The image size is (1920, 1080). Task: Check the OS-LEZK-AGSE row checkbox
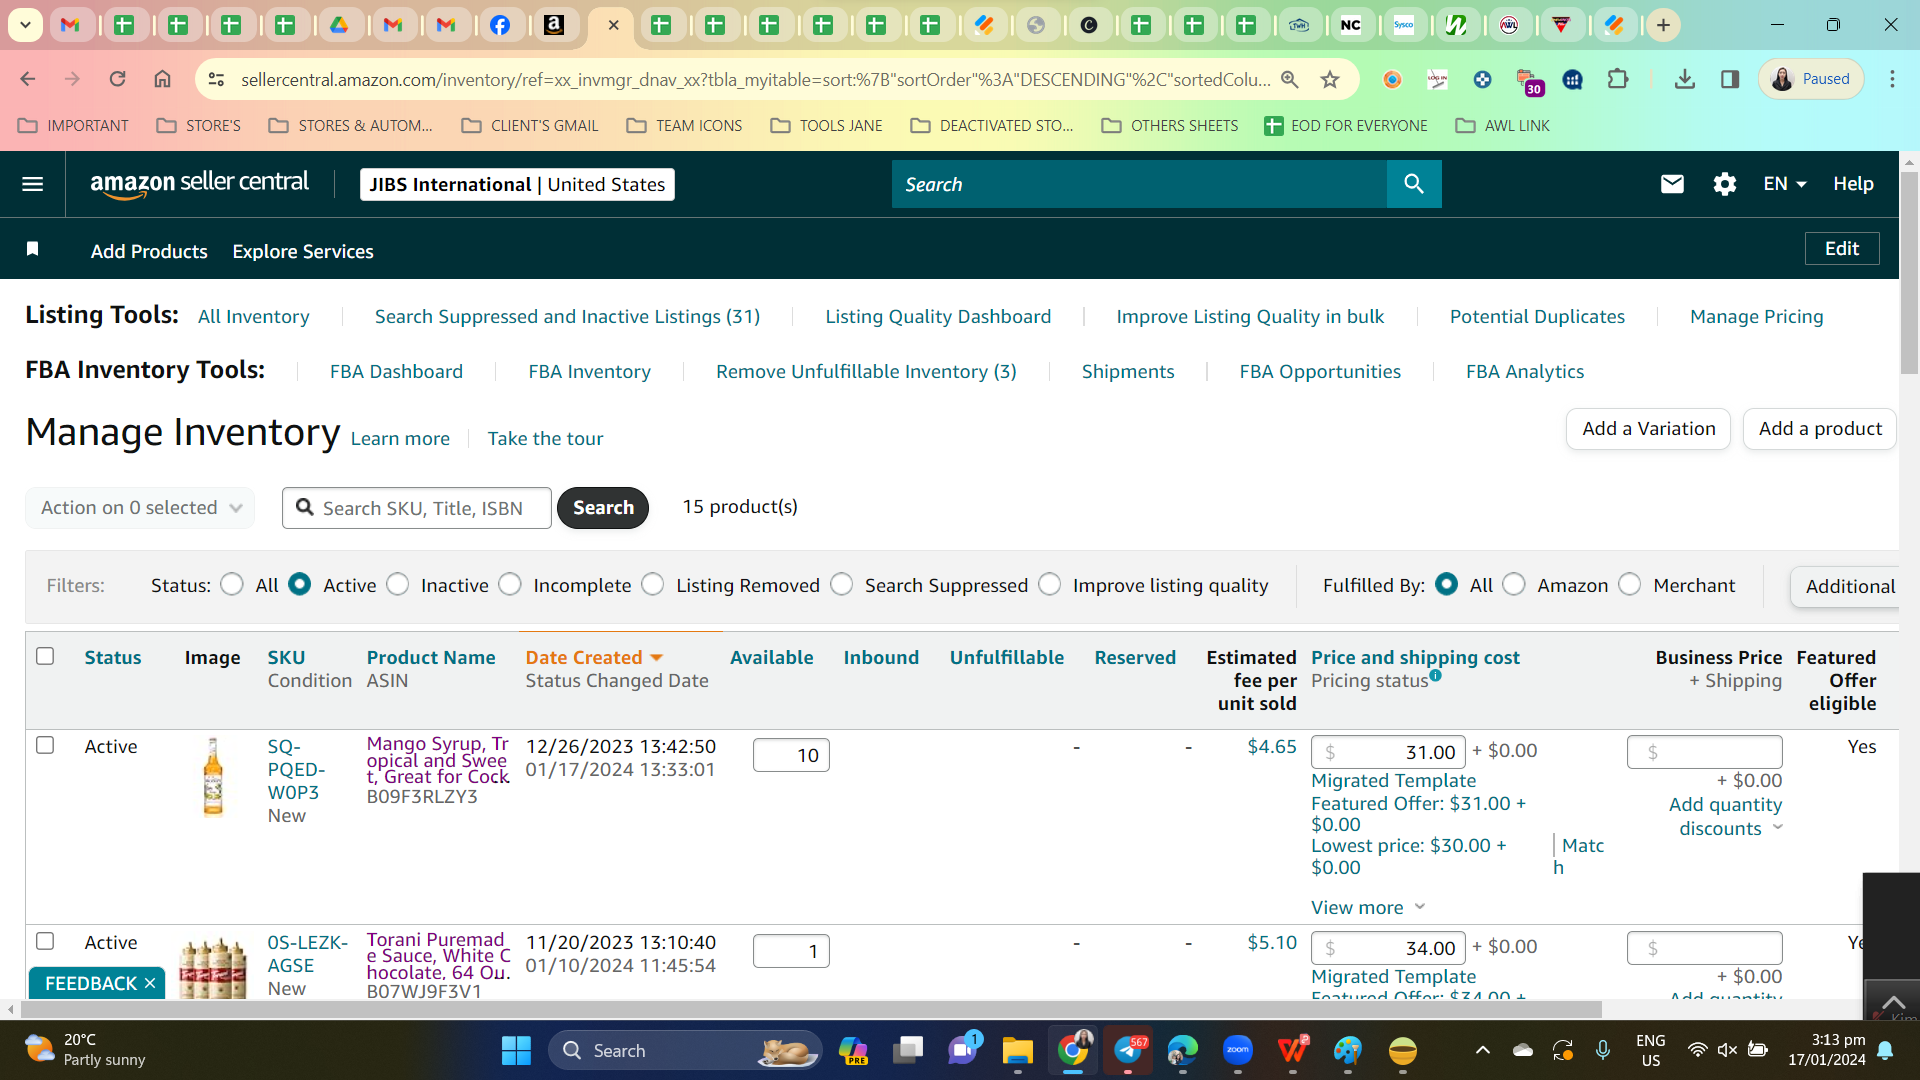[45, 941]
